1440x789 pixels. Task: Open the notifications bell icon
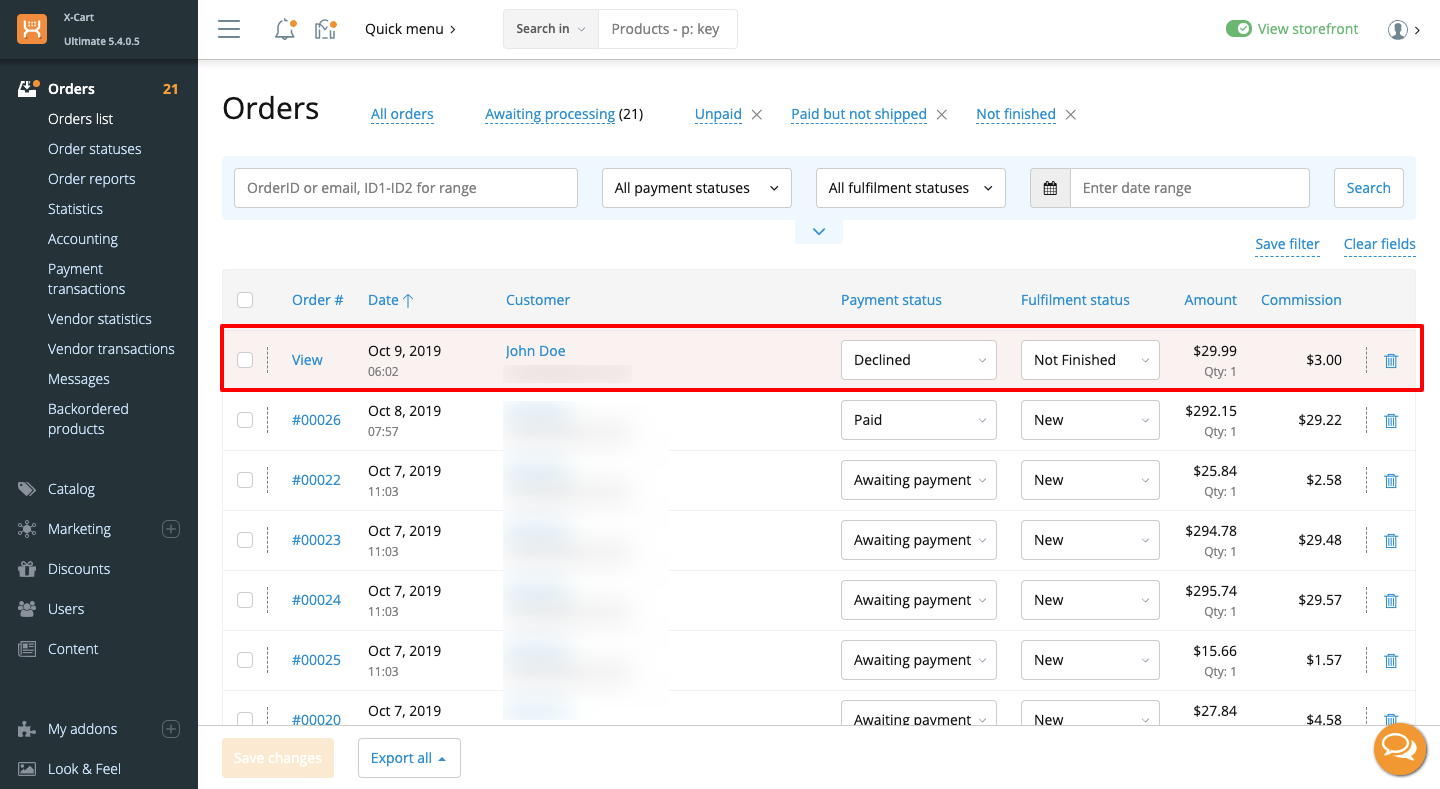(285, 29)
